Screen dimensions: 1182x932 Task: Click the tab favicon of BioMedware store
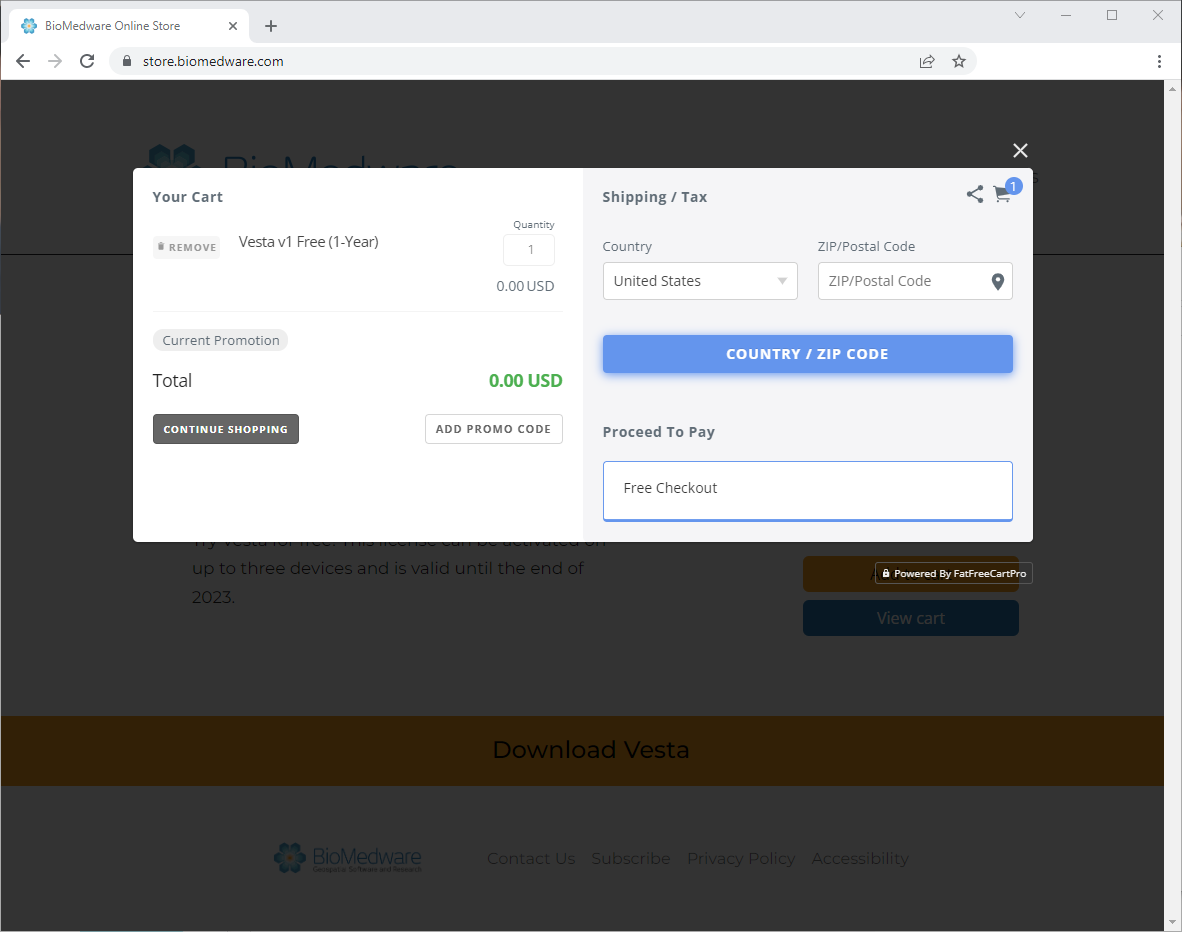29,26
